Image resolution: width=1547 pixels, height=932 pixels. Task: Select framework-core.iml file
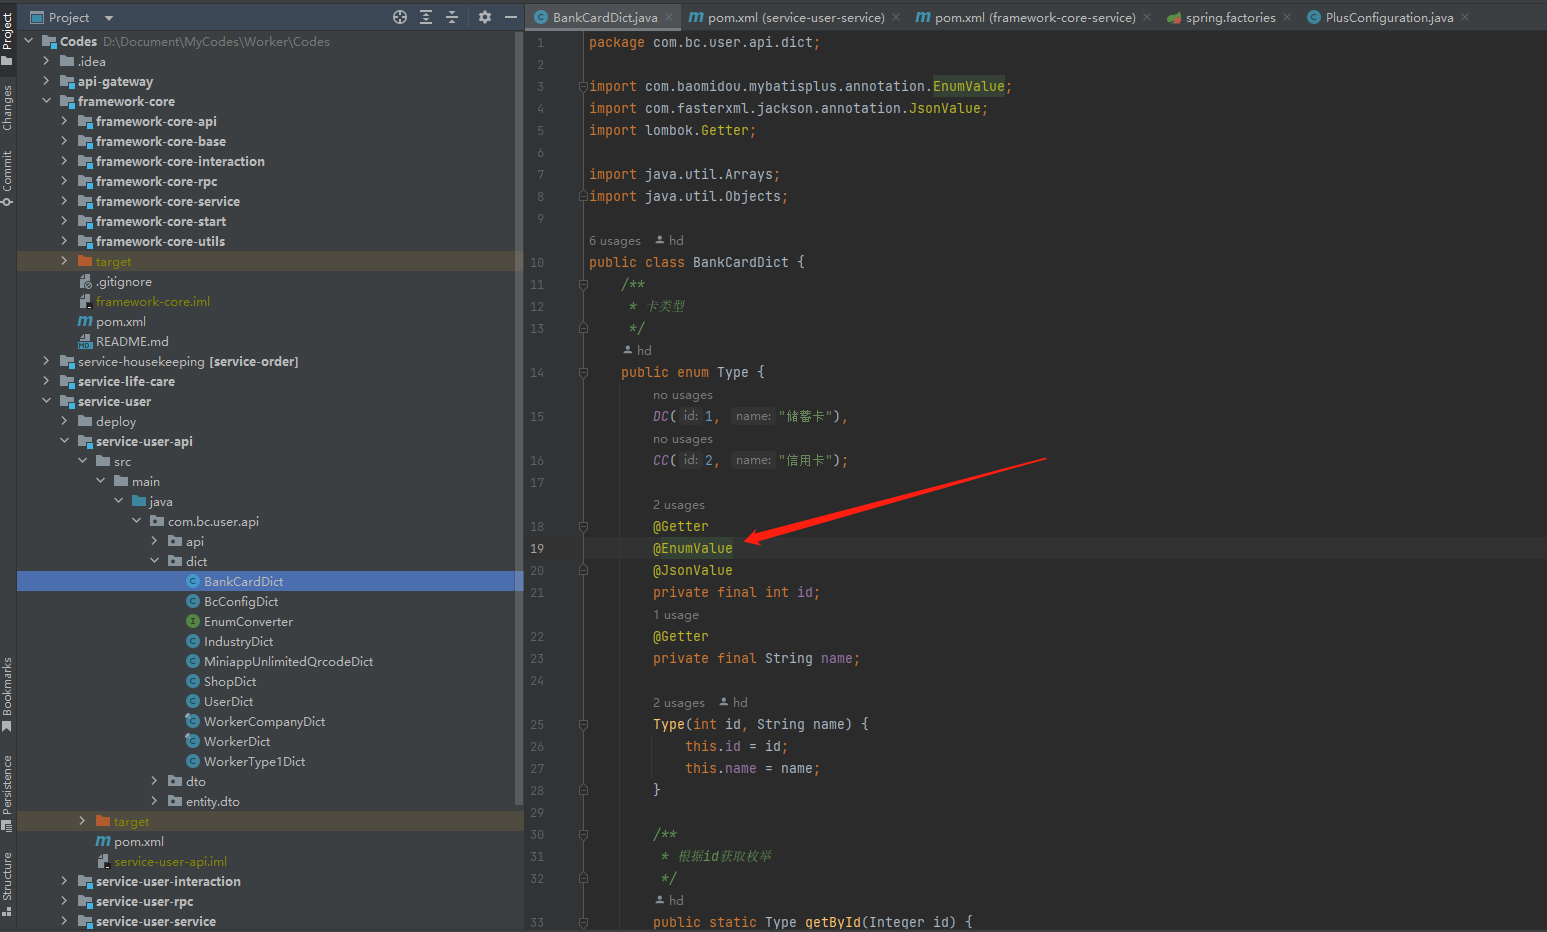click(152, 301)
